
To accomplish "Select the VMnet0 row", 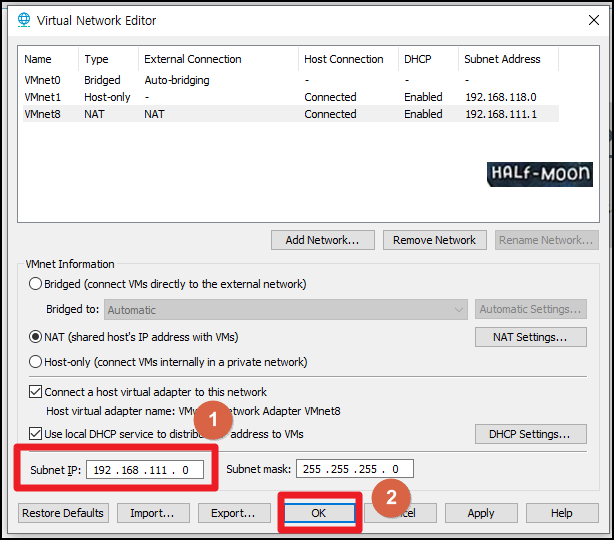I will (x=291, y=80).
